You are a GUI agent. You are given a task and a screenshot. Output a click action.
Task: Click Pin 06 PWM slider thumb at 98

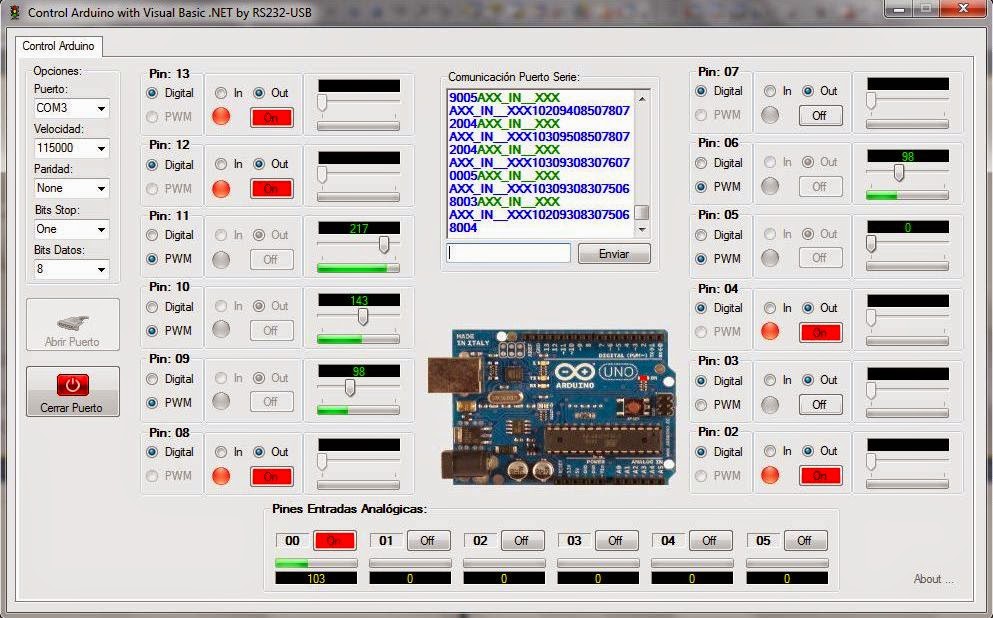pyautogui.click(x=899, y=172)
